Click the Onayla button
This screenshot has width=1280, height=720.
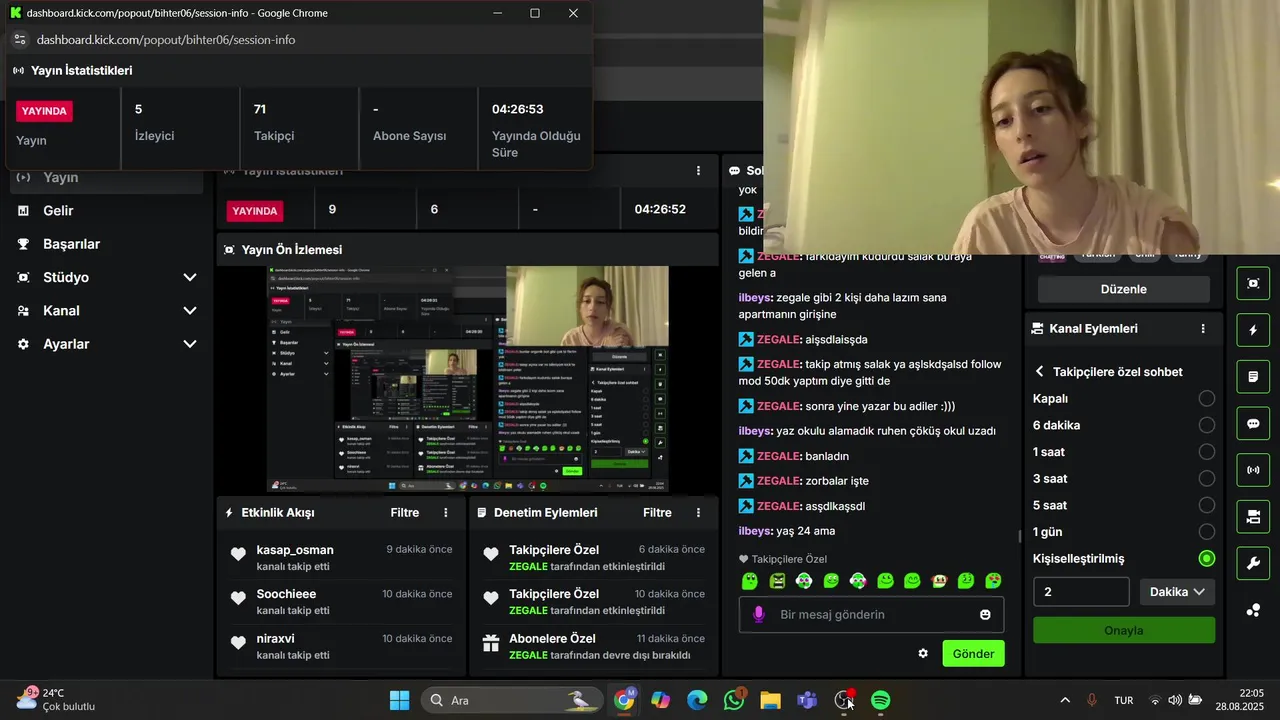1124,630
